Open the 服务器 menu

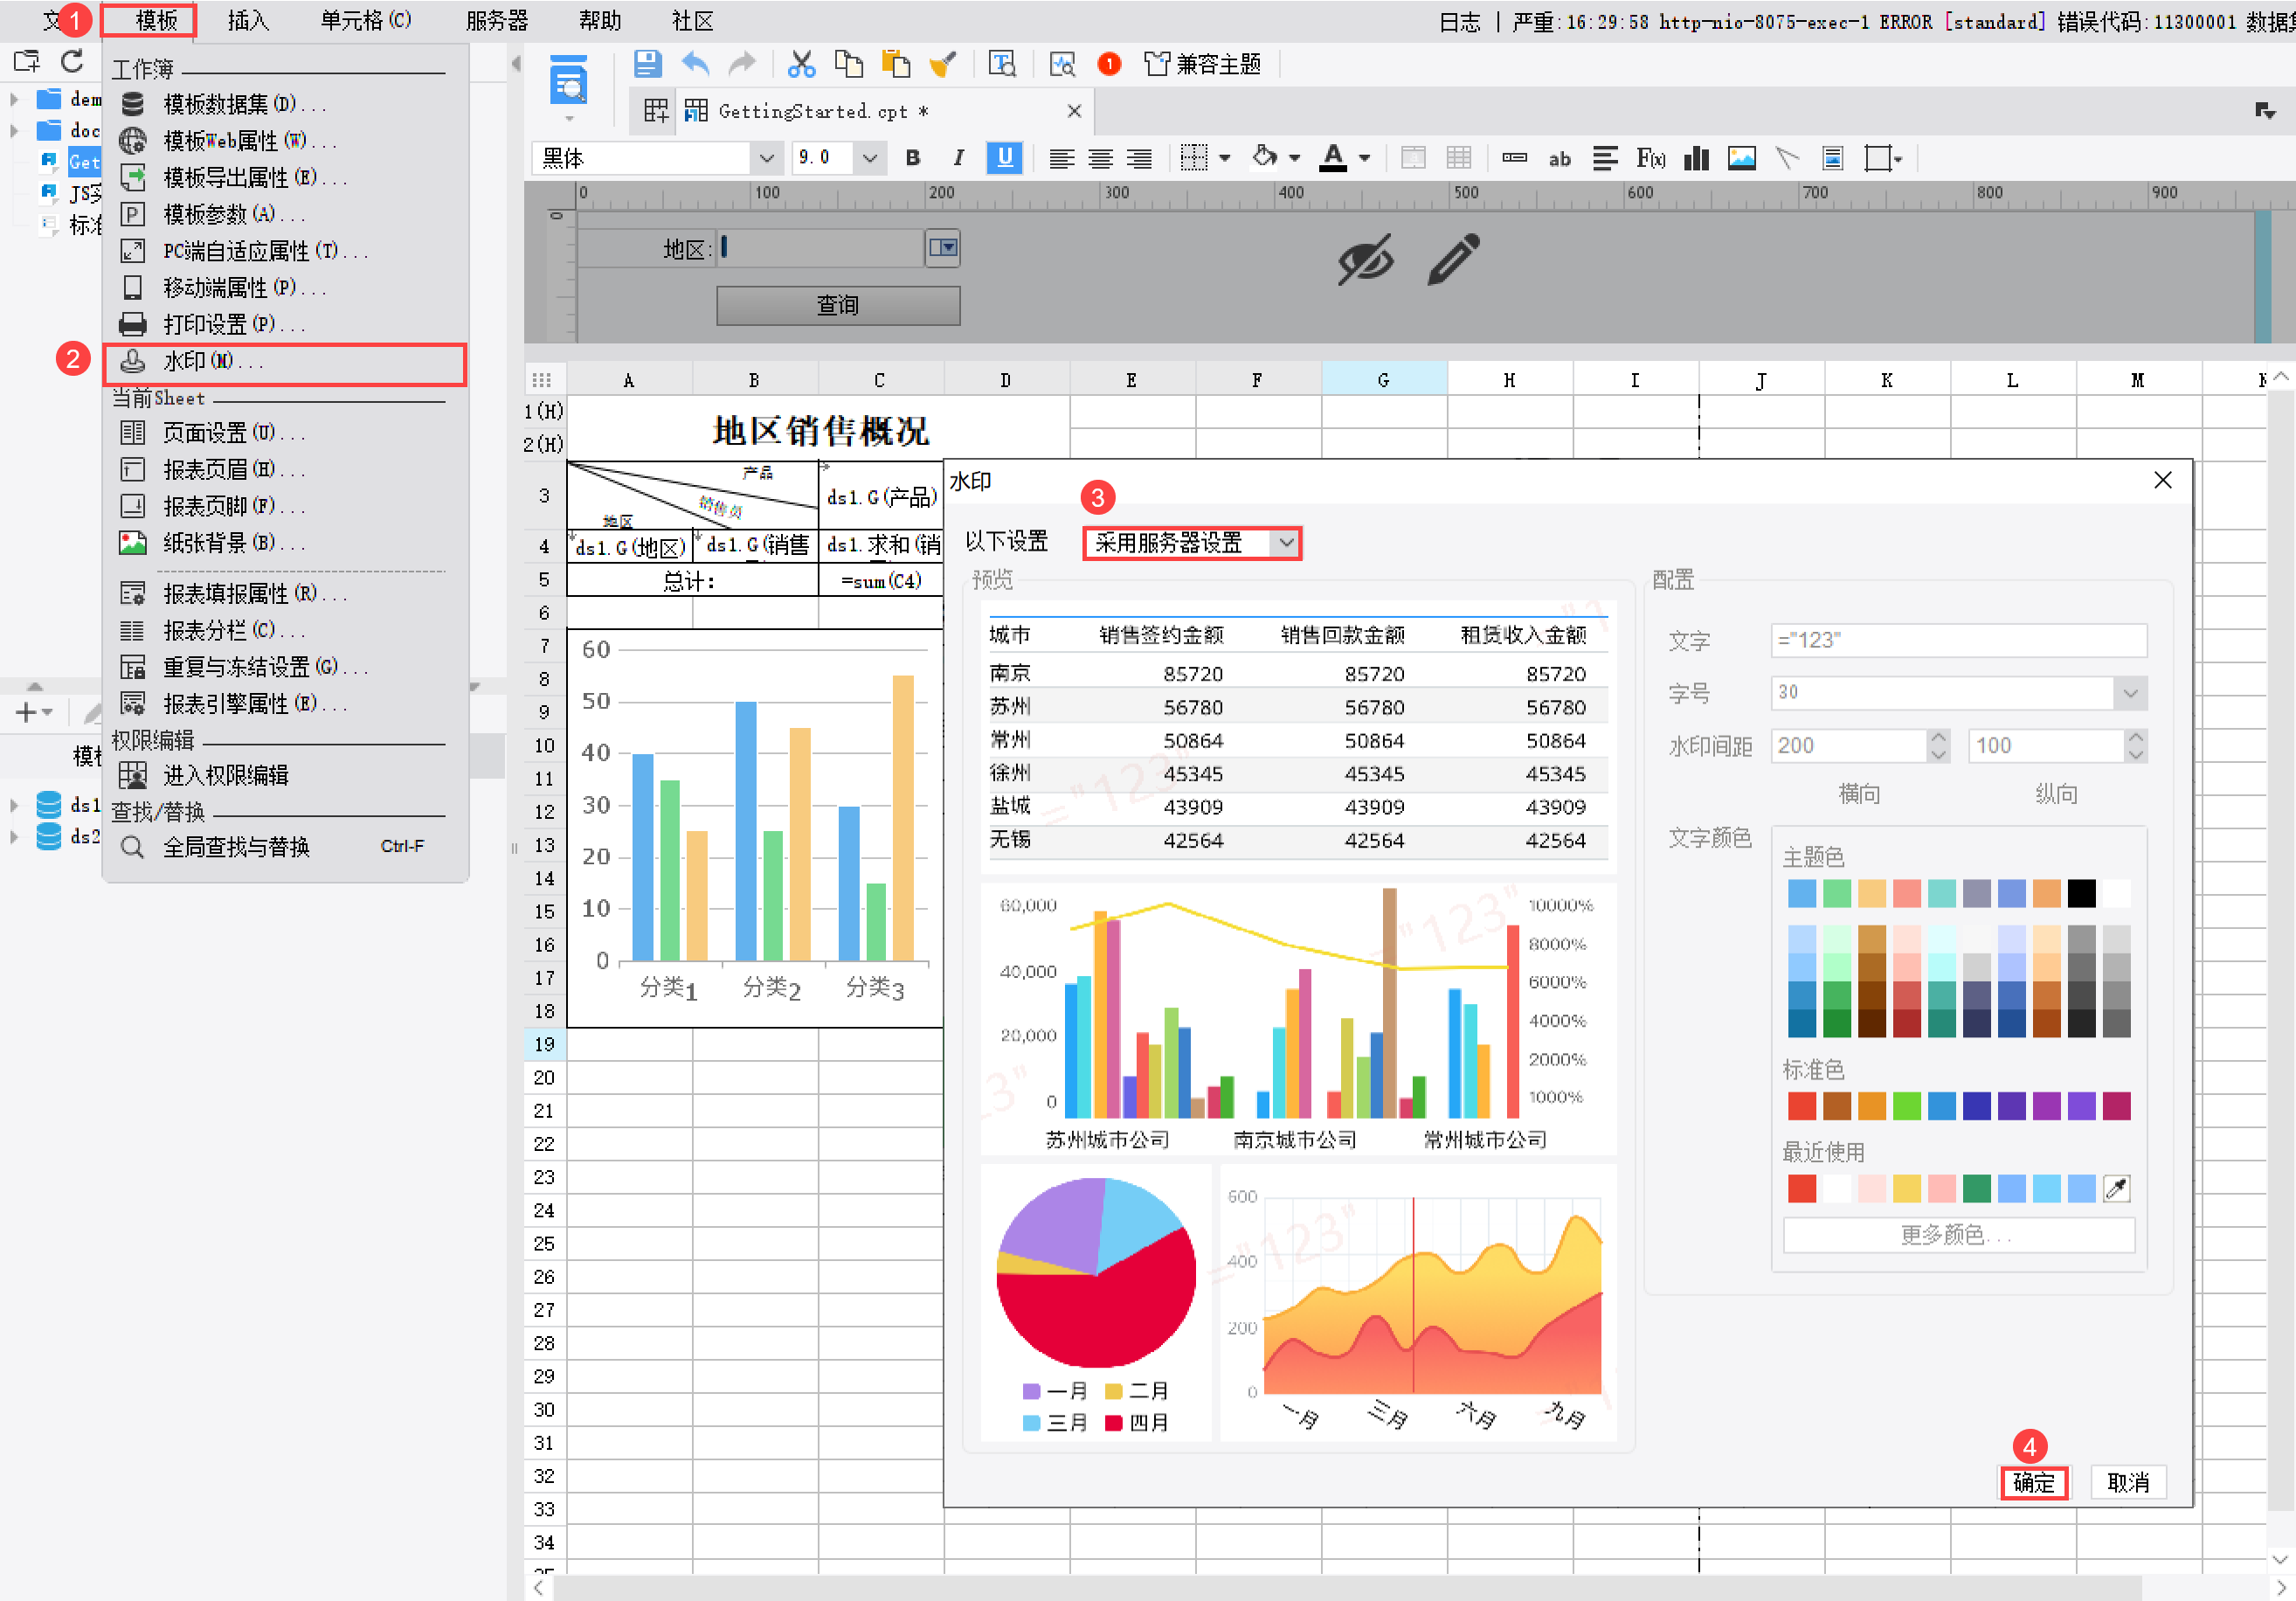[x=496, y=20]
